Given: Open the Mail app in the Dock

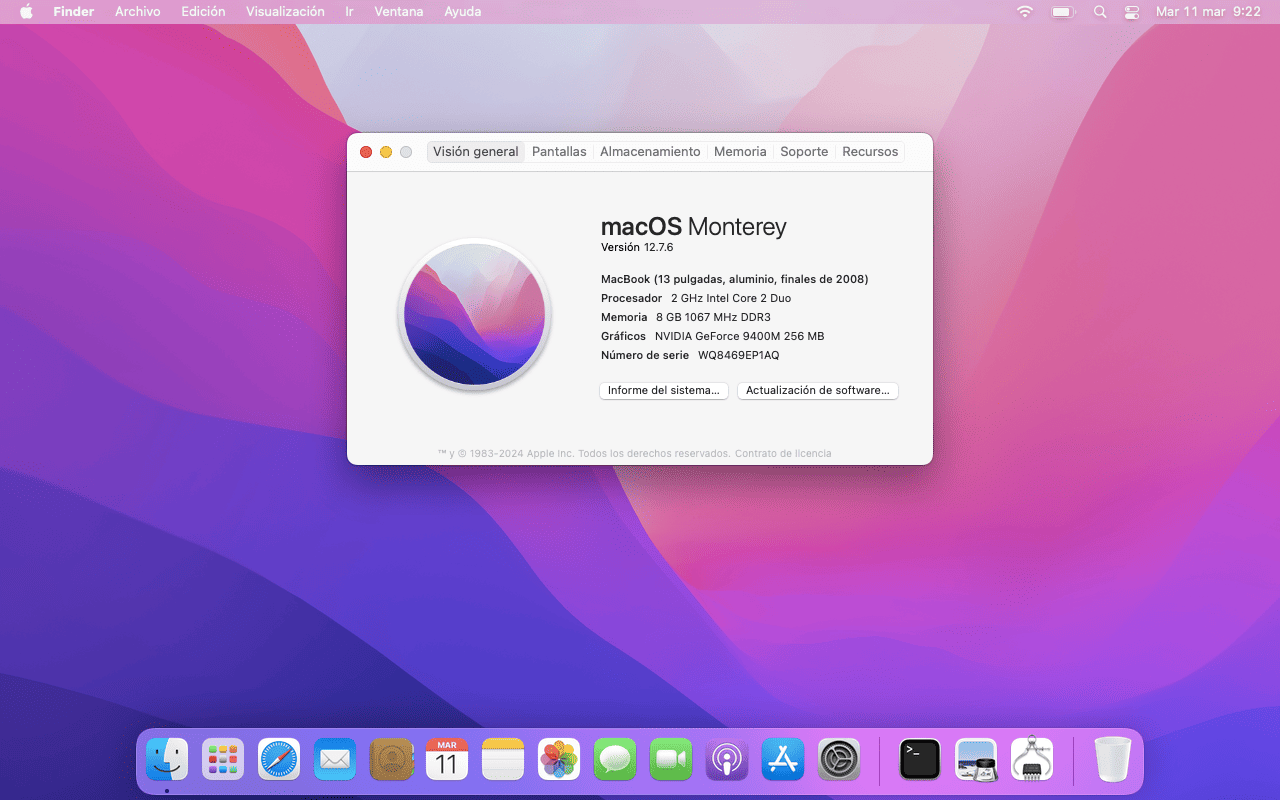Looking at the screenshot, I should tap(335, 760).
